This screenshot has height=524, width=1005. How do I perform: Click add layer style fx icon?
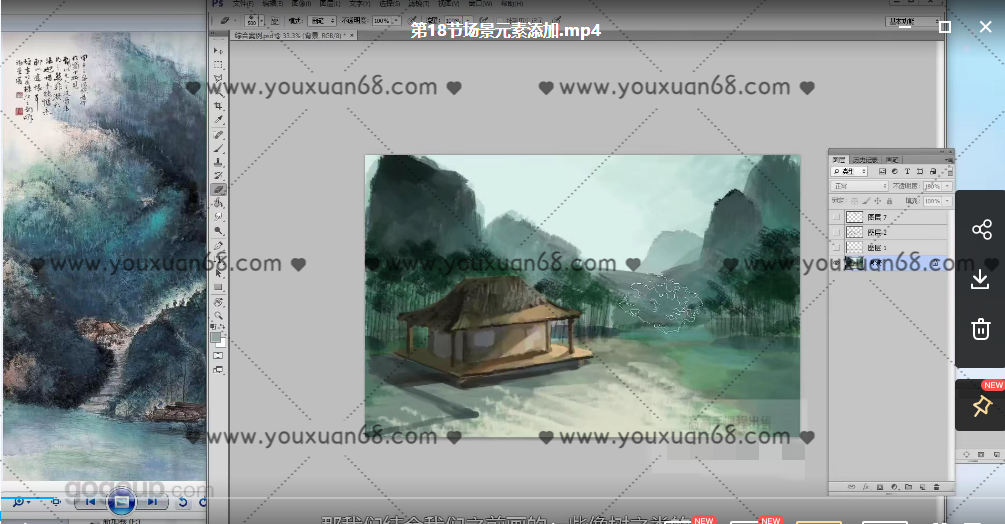click(x=866, y=487)
